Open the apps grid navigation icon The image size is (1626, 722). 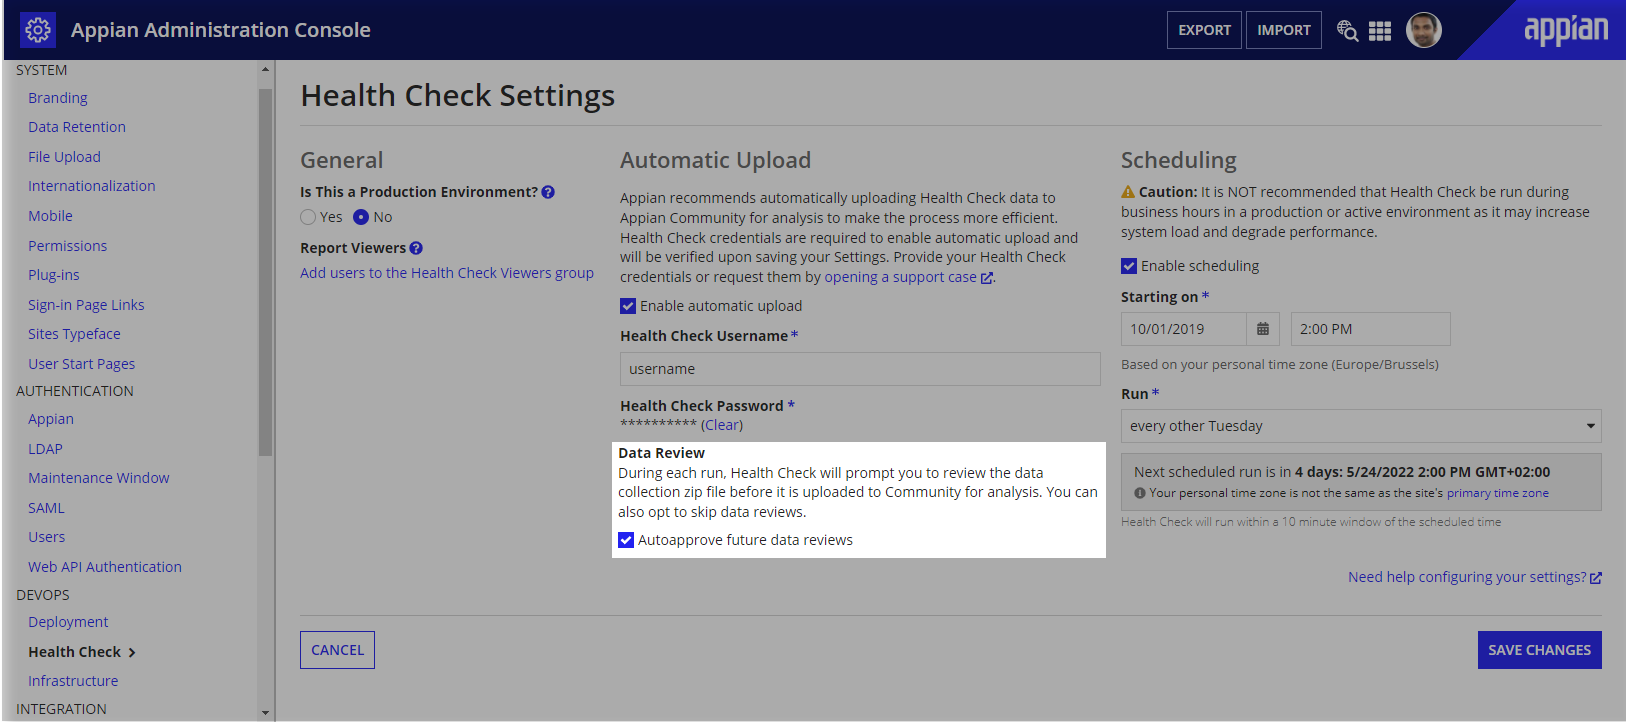tap(1380, 31)
